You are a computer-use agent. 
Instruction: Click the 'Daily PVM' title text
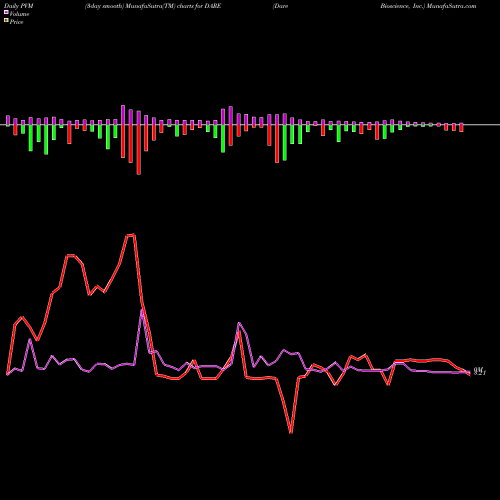19,6
